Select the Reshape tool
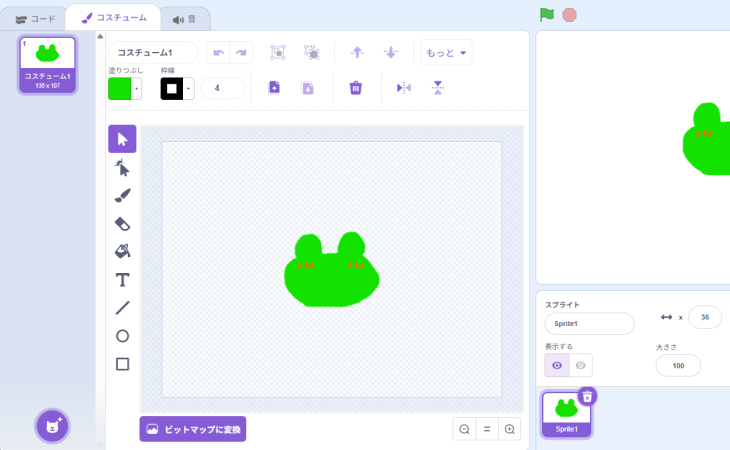Image resolution: width=730 pixels, height=450 pixels. coord(122,167)
